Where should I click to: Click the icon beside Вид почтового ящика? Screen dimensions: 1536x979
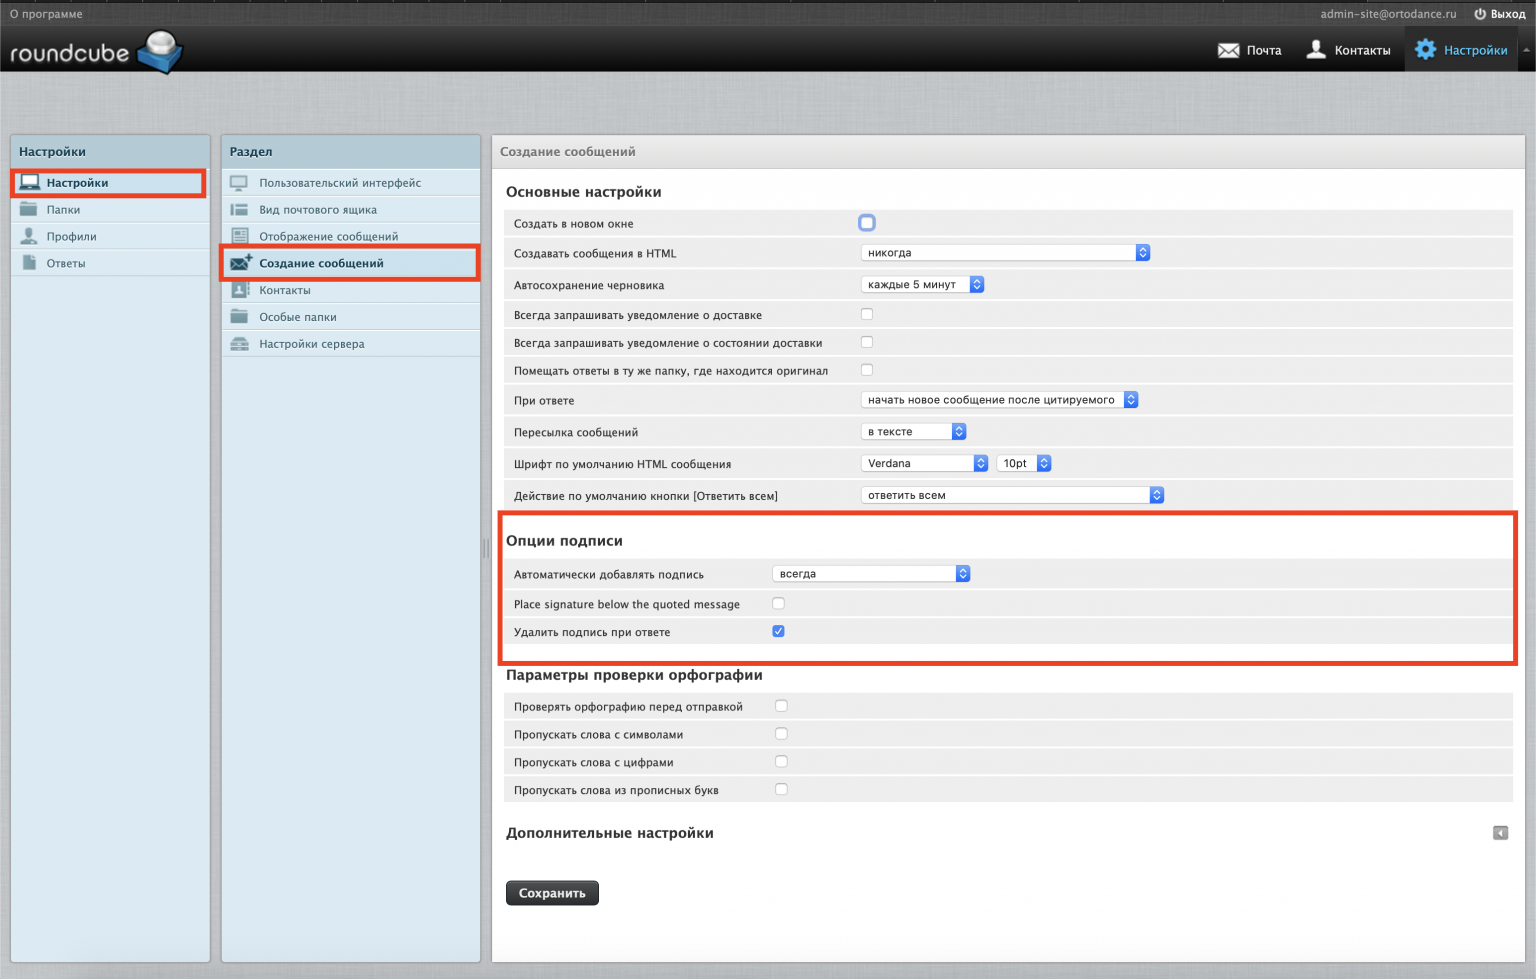239,209
